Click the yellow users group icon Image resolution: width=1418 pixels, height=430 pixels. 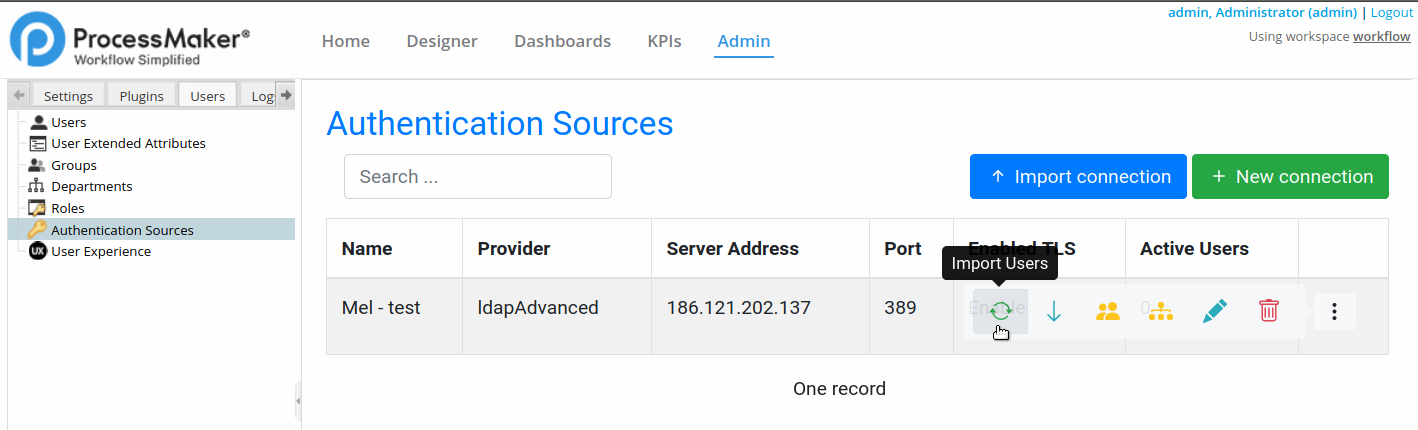coord(1107,311)
